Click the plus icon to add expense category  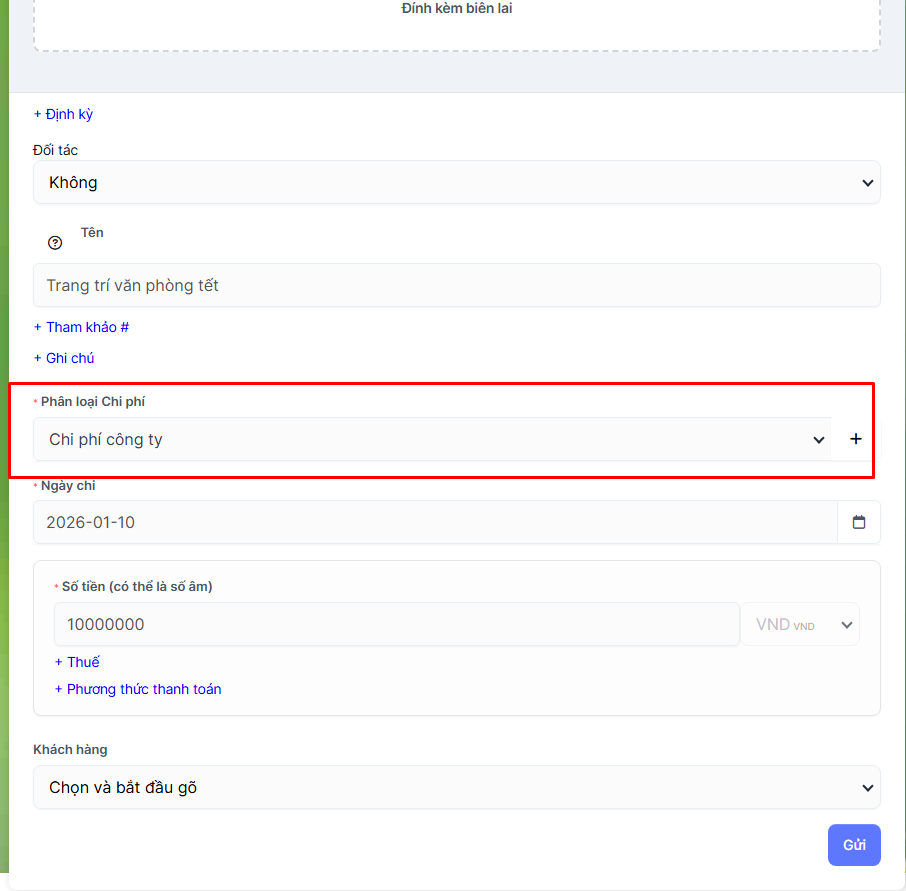[855, 439]
